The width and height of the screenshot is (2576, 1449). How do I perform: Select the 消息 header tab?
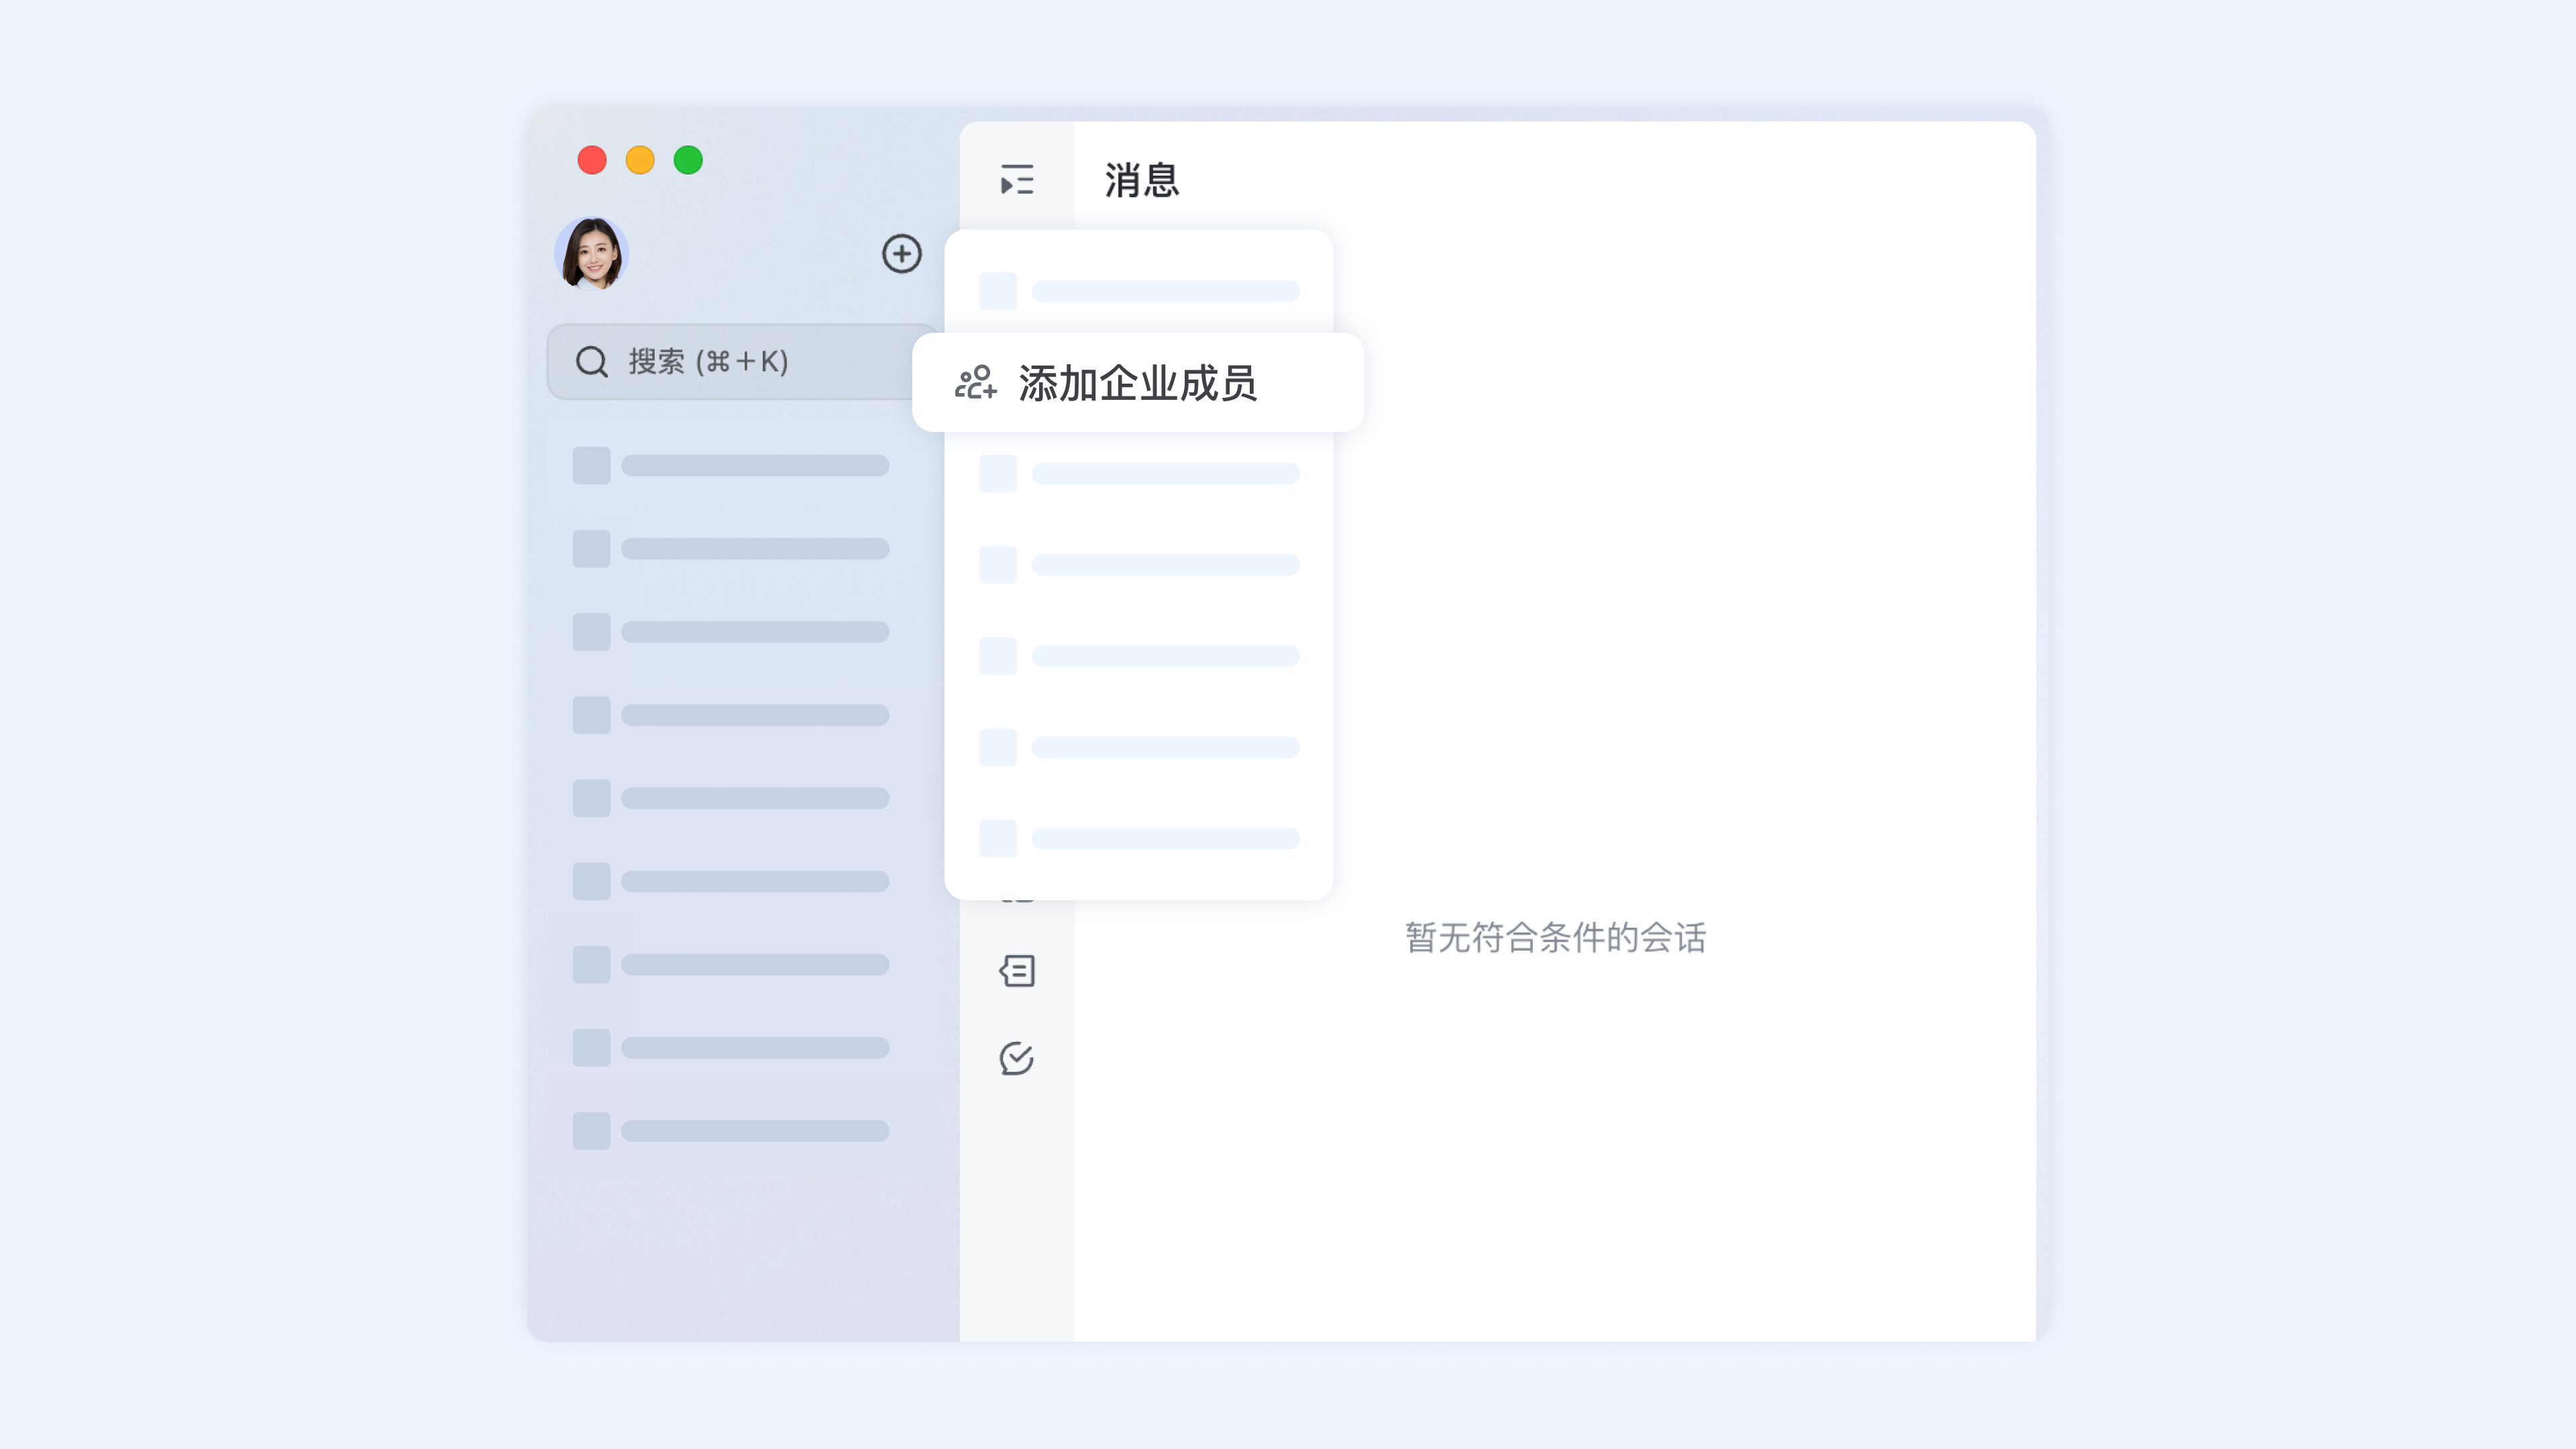pos(1142,180)
